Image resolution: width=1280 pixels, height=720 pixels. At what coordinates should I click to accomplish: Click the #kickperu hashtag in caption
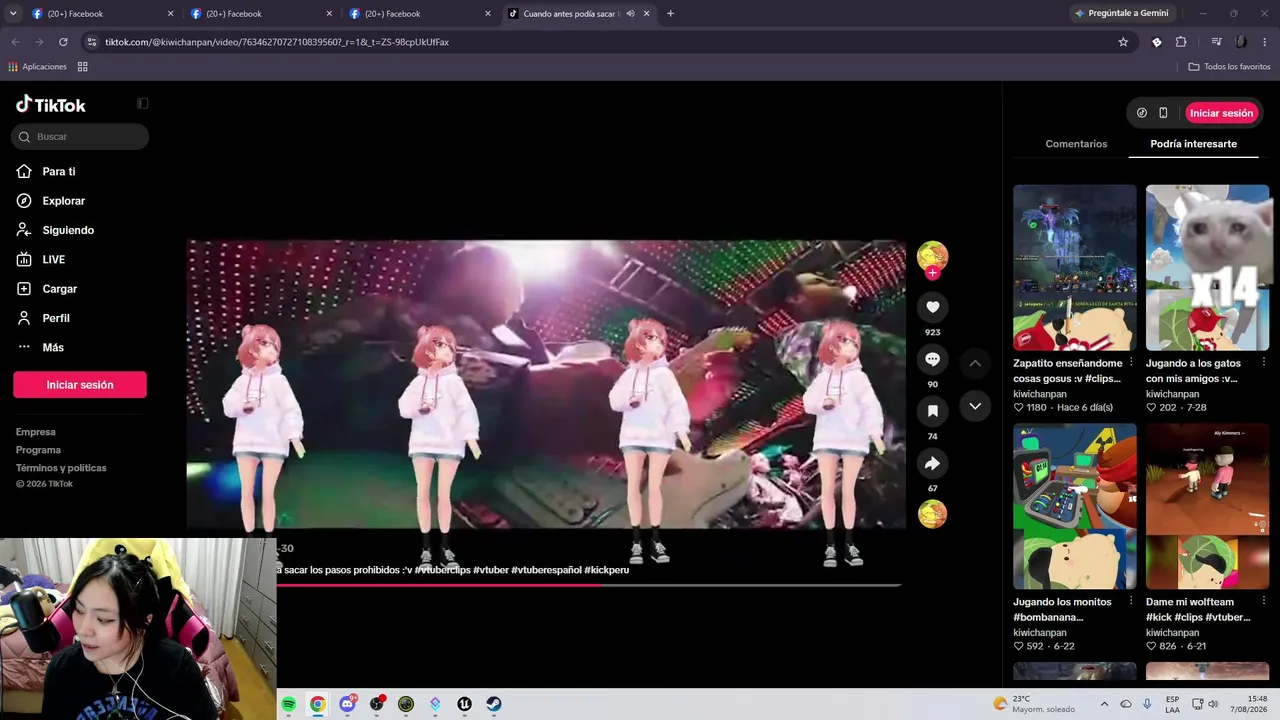click(607, 570)
